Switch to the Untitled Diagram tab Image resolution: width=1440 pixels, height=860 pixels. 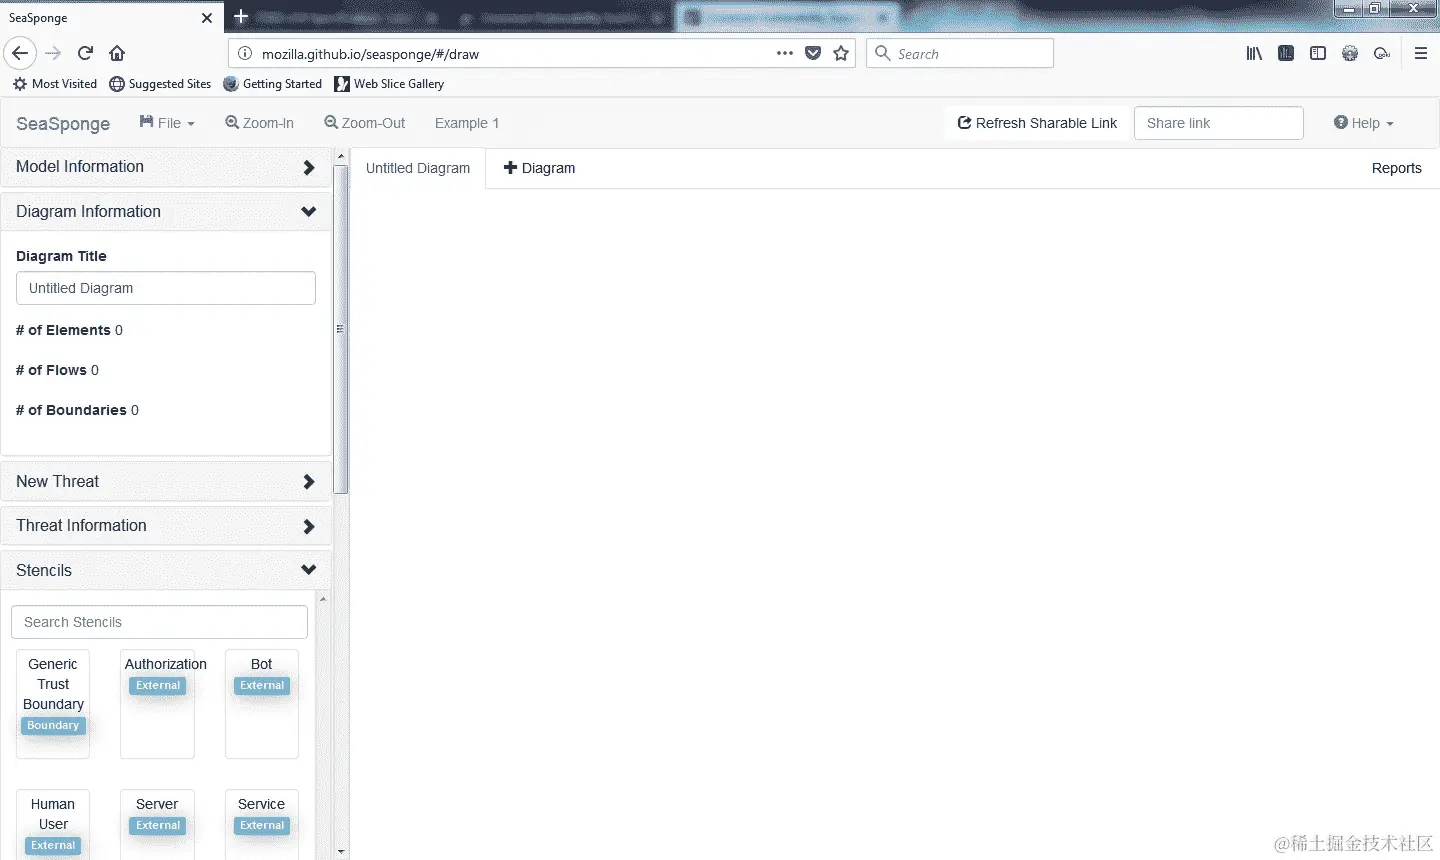click(418, 168)
